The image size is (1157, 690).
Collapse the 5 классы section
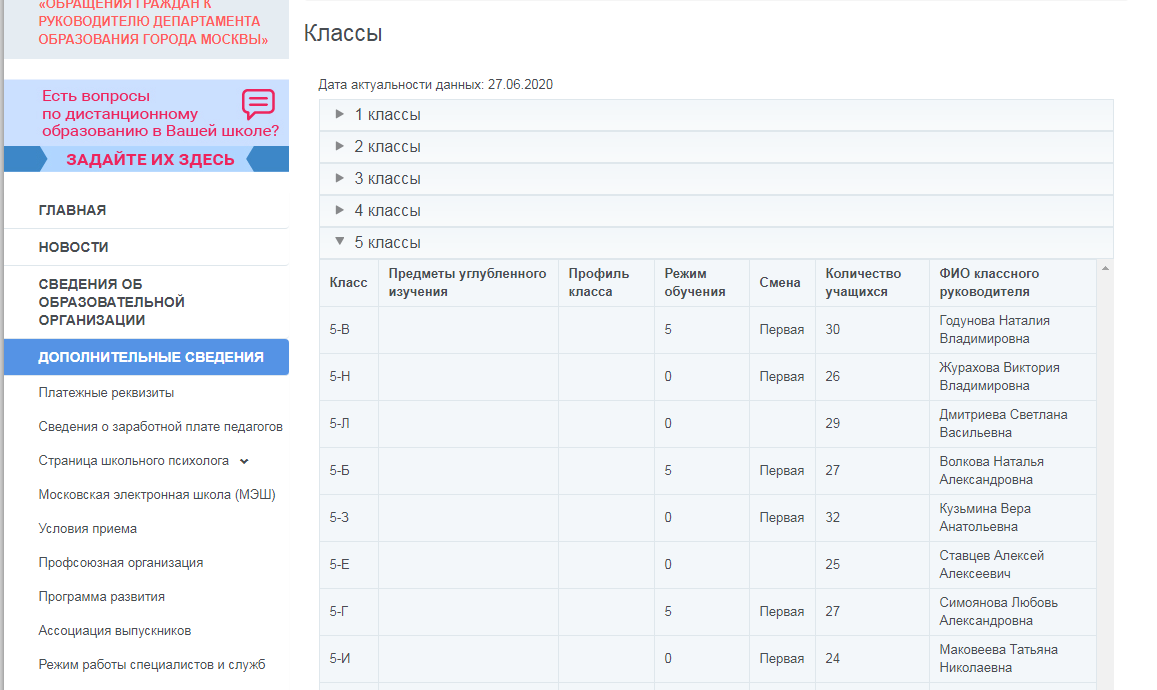(x=716, y=243)
